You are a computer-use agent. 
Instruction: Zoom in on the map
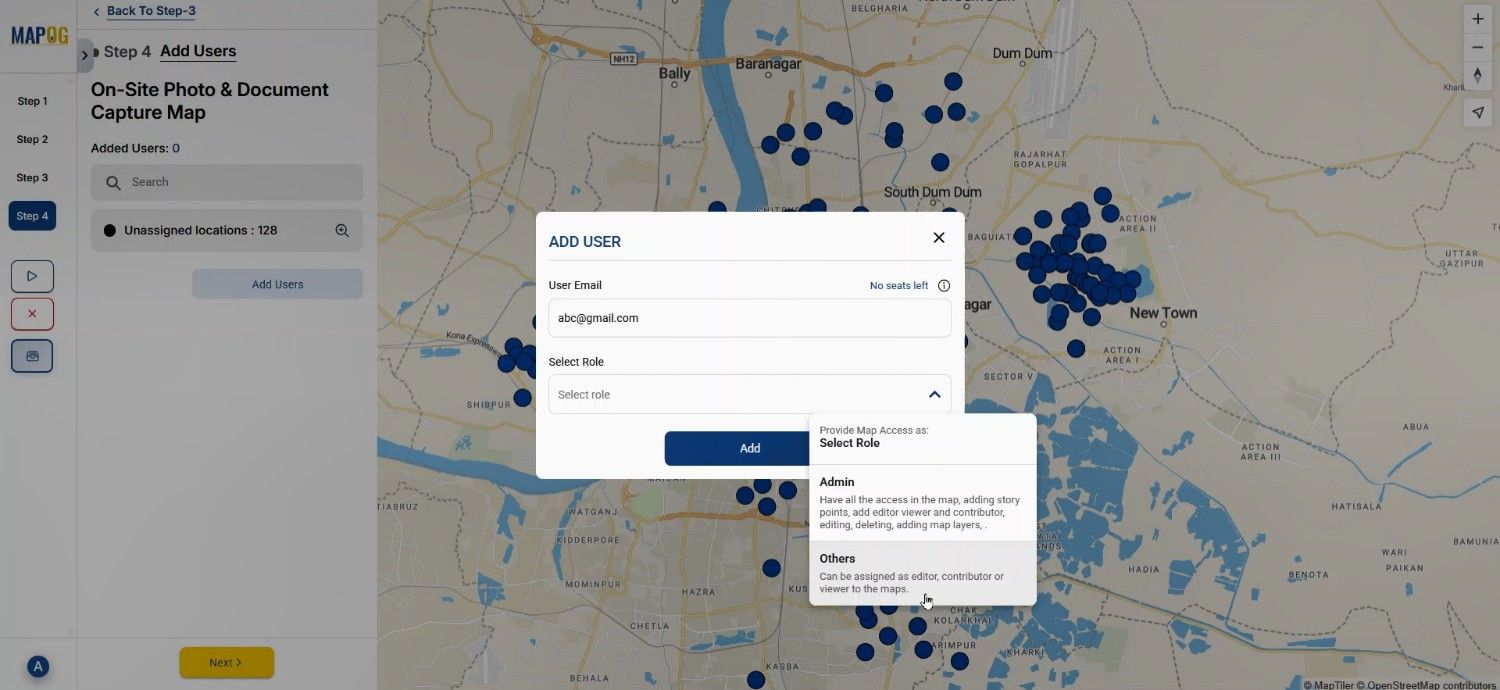pyautogui.click(x=1477, y=19)
